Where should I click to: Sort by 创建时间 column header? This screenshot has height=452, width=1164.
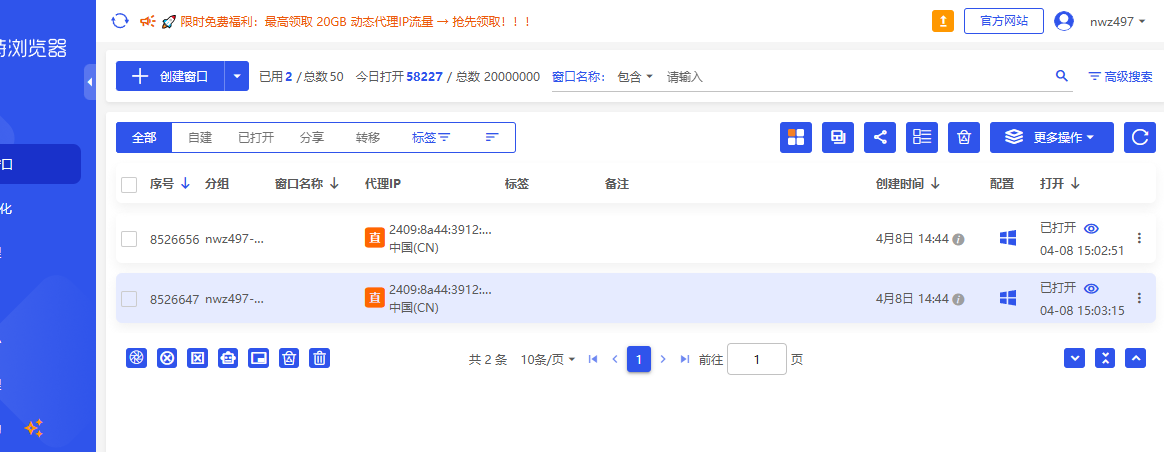[909, 184]
